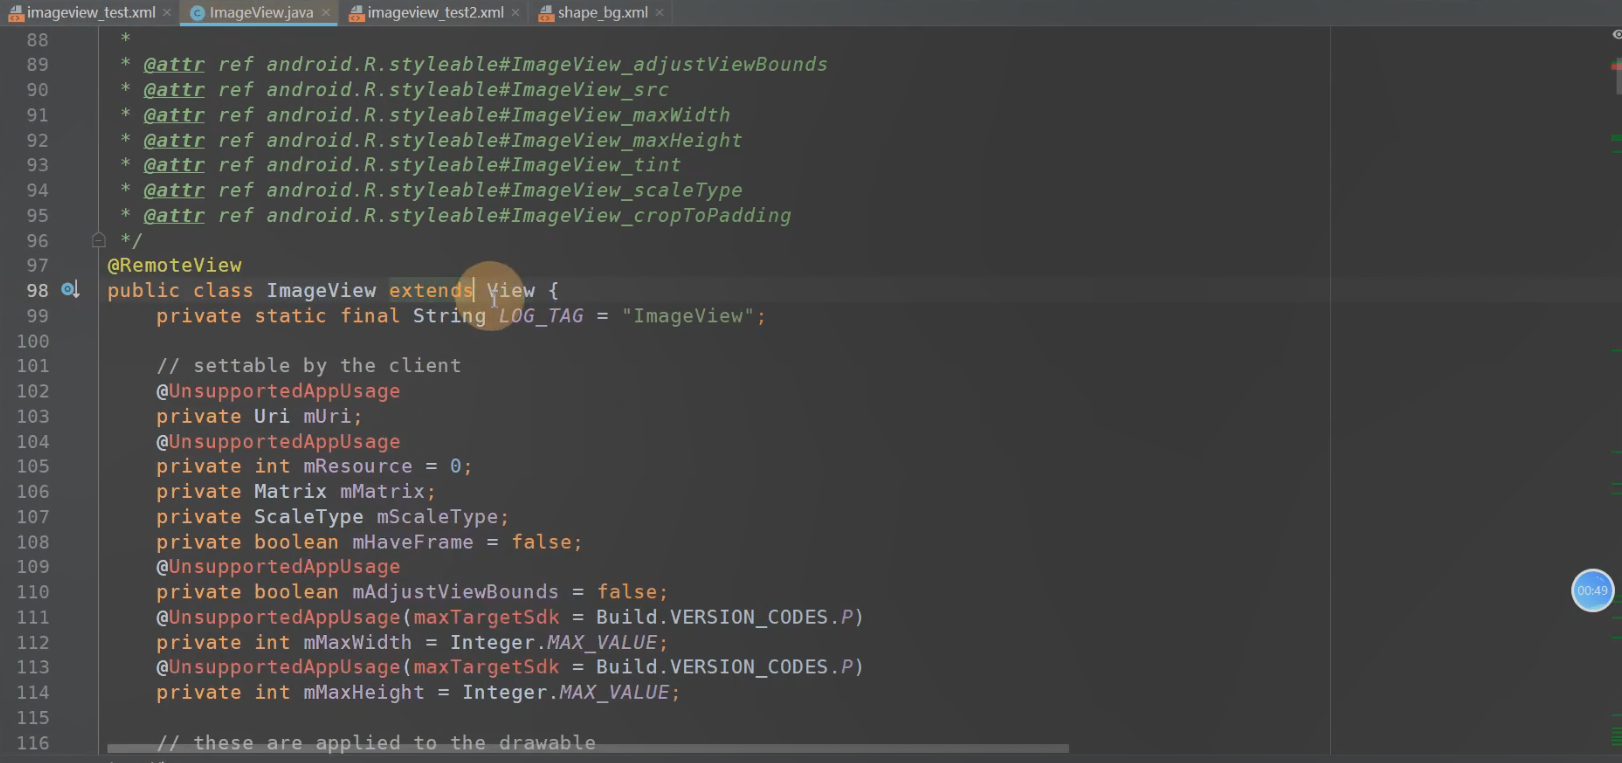Click the @attr link for ImageView_cropToPadding
The image size is (1622, 763).
[174, 215]
